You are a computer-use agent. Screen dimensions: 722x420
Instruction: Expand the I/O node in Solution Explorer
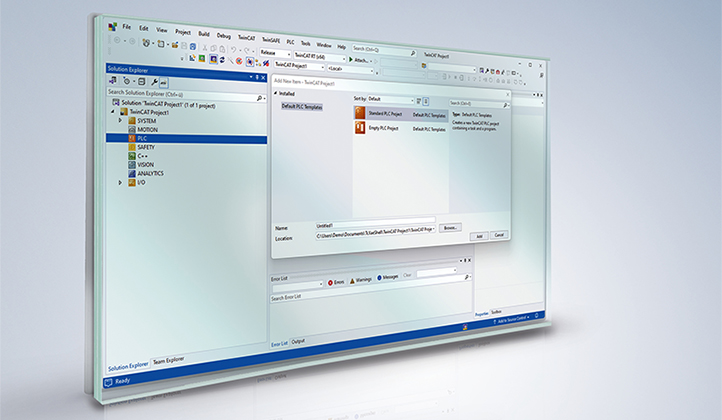point(120,182)
